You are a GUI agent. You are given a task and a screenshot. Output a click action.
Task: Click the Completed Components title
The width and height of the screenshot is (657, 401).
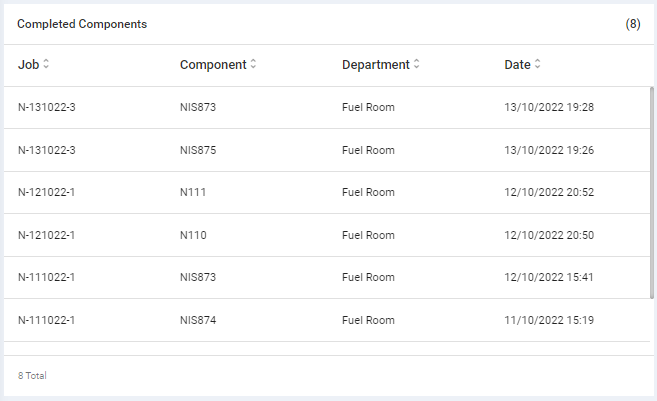82,24
